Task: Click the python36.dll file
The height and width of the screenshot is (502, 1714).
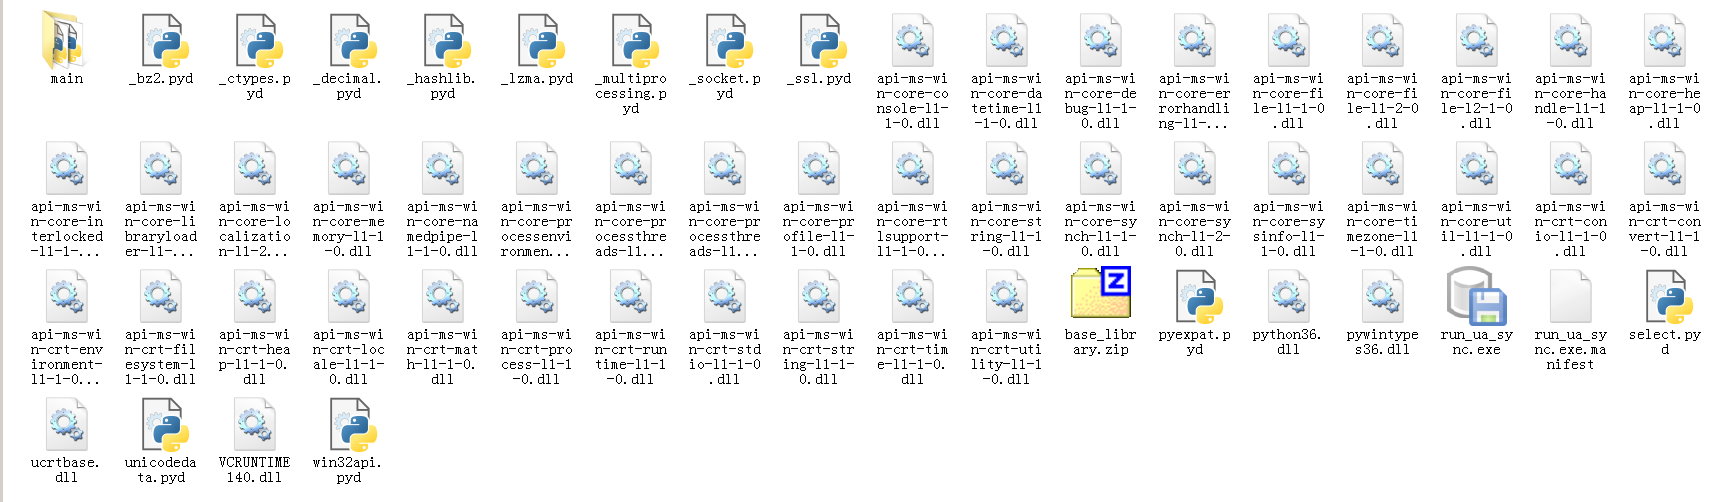Action: (x=1289, y=297)
